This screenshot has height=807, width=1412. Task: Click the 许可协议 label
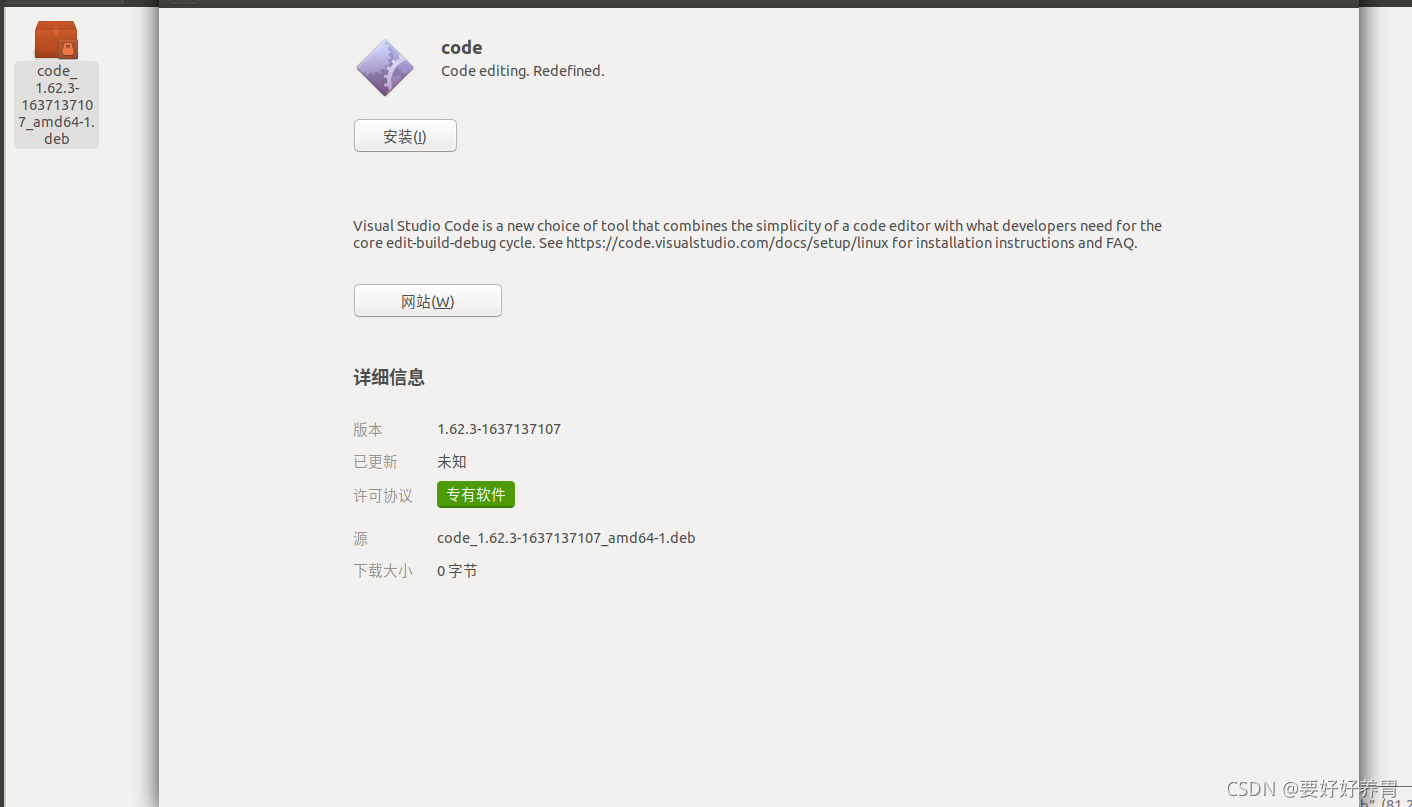383,495
